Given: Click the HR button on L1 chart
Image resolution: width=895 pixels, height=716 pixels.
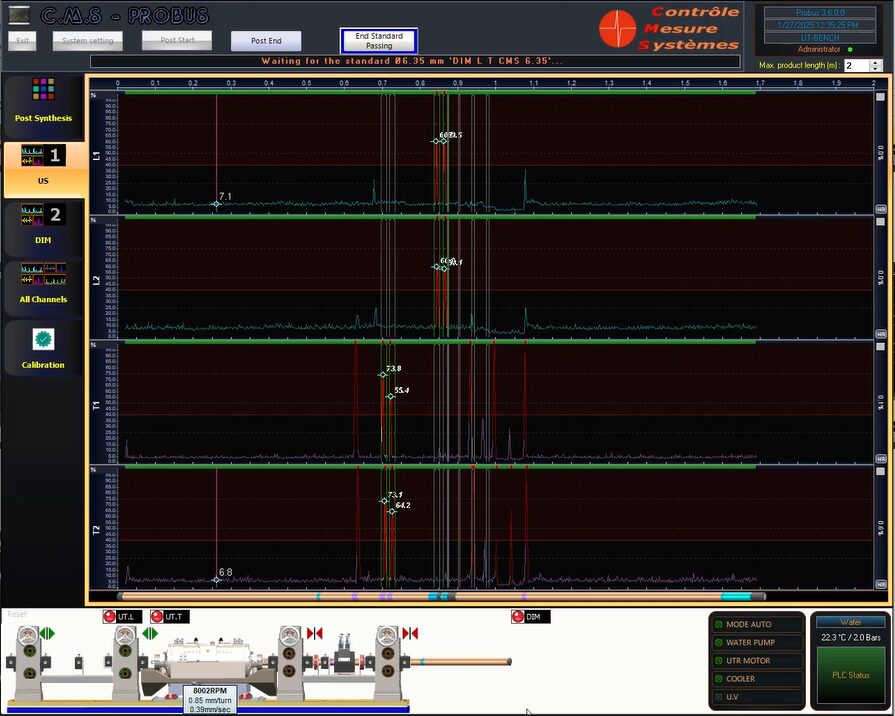Looking at the screenshot, I should (x=881, y=209).
